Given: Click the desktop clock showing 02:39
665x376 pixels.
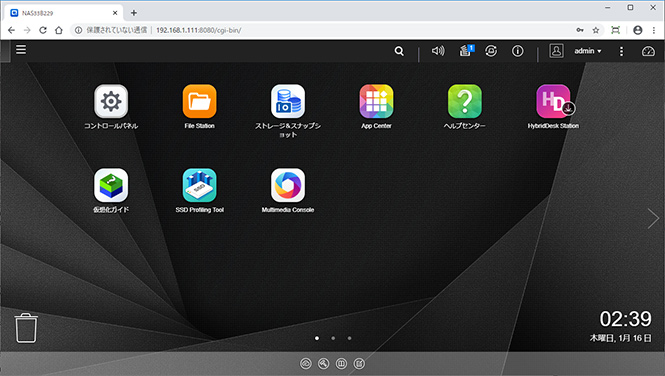Looking at the screenshot, I should click(x=625, y=319).
